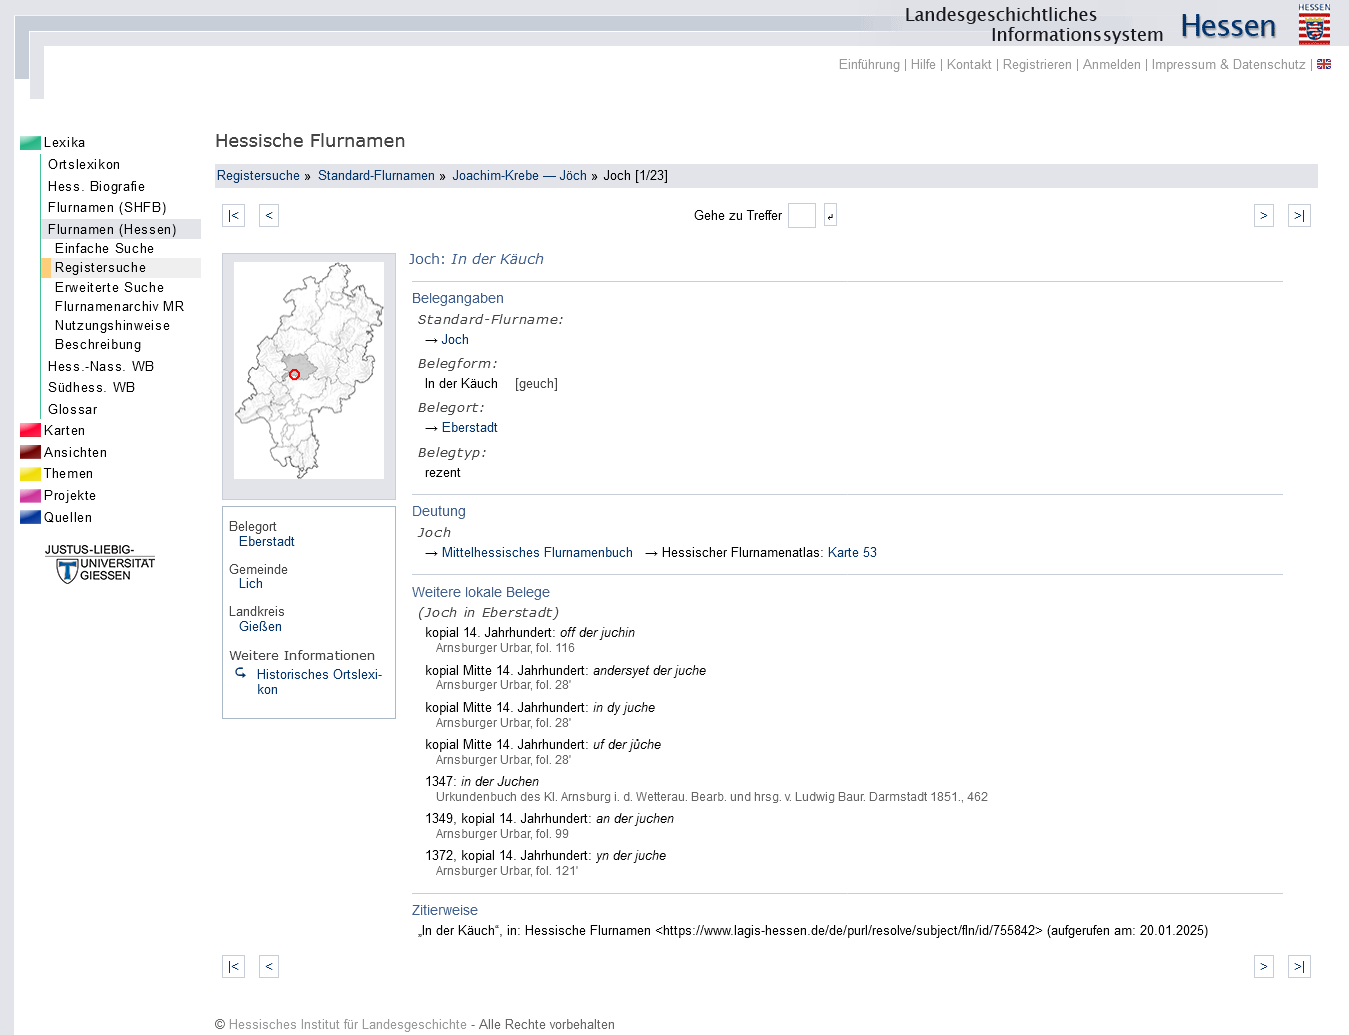Select Ortslexikon in the sidebar menu
This screenshot has width=1349, height=1035.
click(84, 165)
